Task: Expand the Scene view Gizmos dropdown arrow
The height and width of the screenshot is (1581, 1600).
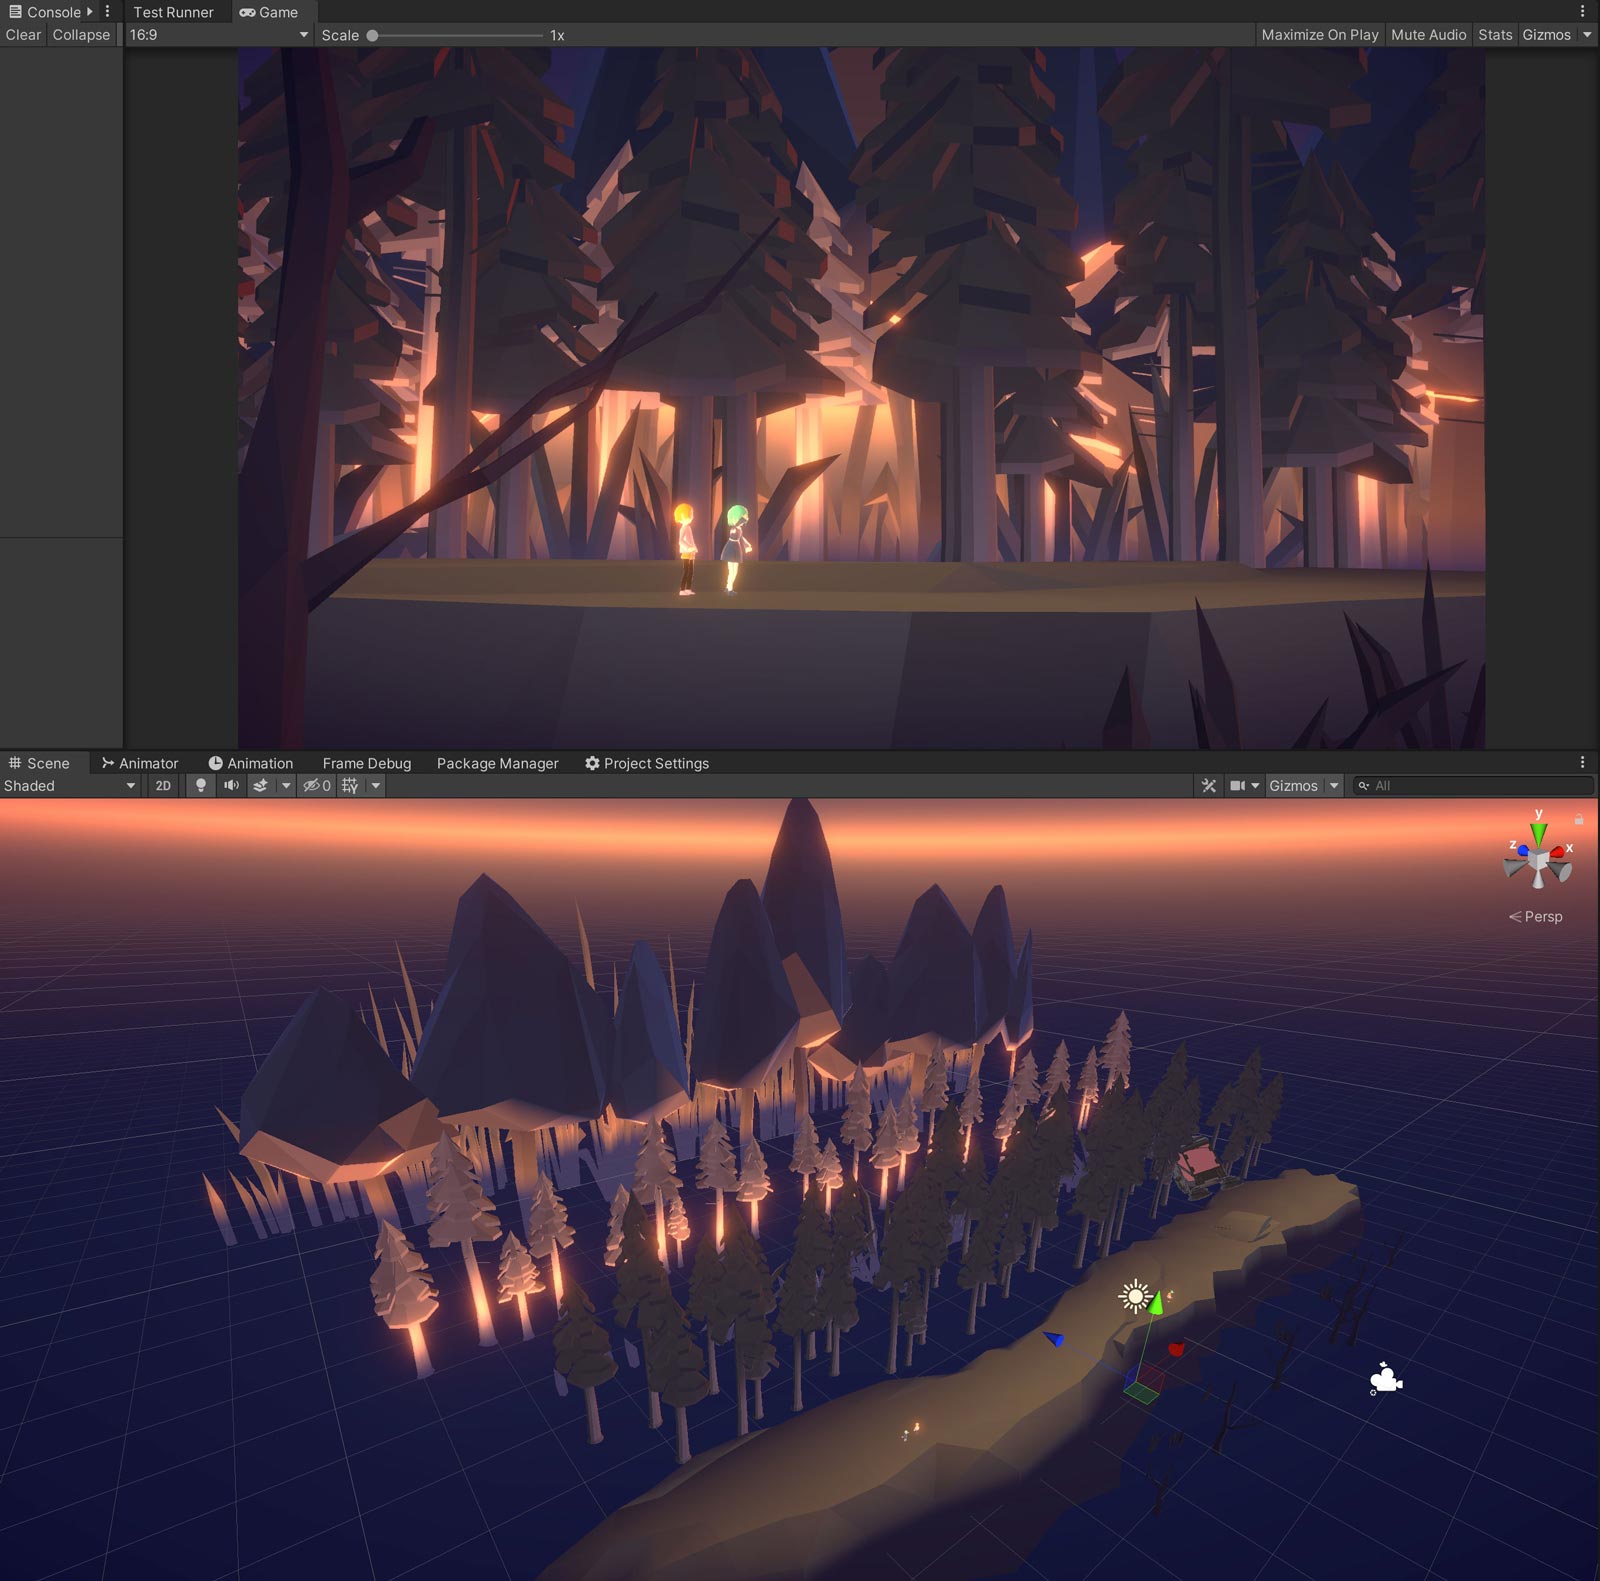Action: [x=1334, y=786]
